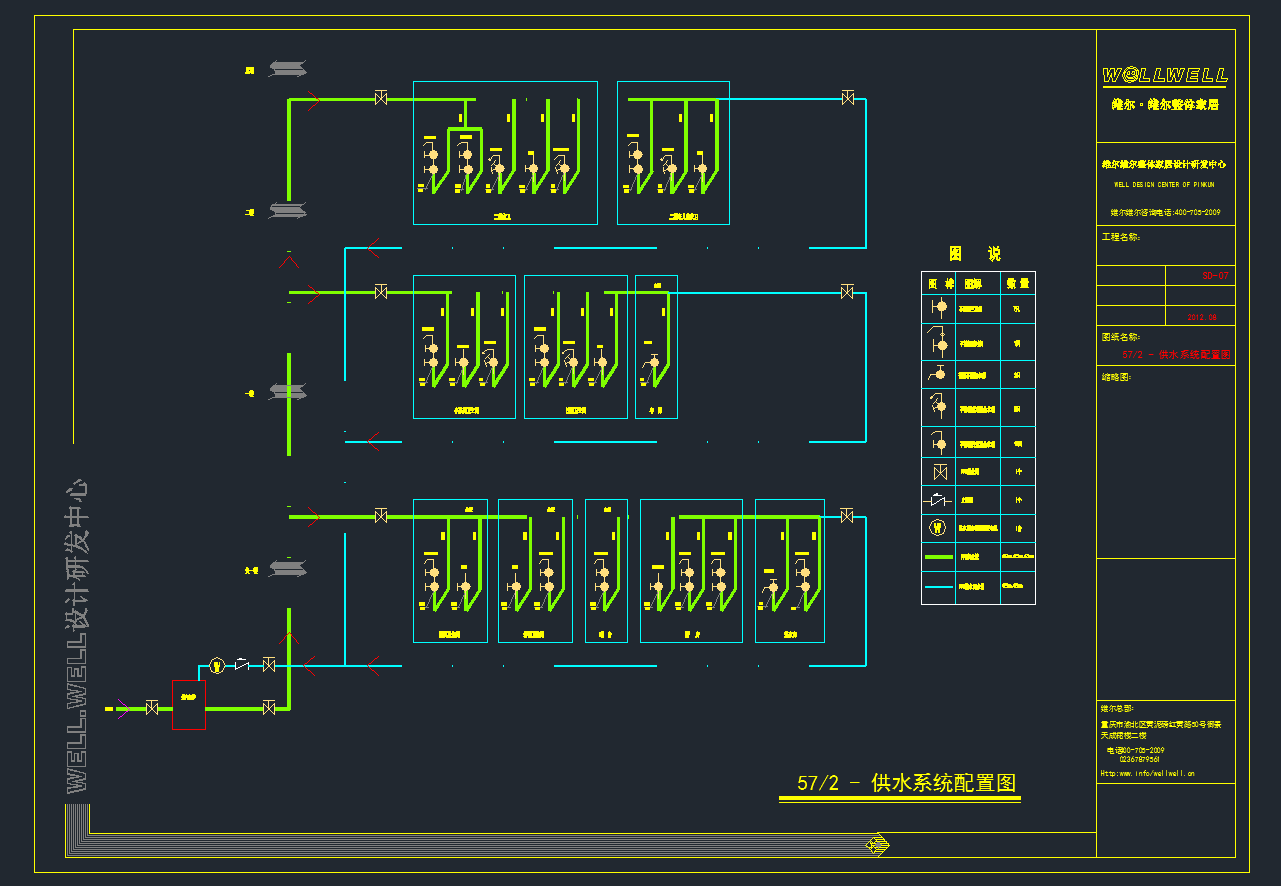The width and height of the screenshot is (1281, 886).
Task: Select the drawing number SD-07 text
Action: click(x=1214, y=275)
